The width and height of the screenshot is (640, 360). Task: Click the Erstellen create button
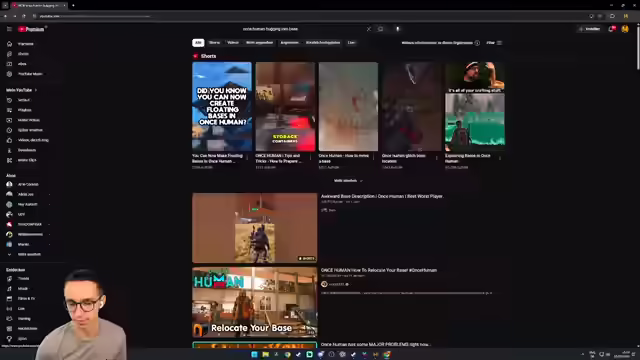click(x=589, y=29)
